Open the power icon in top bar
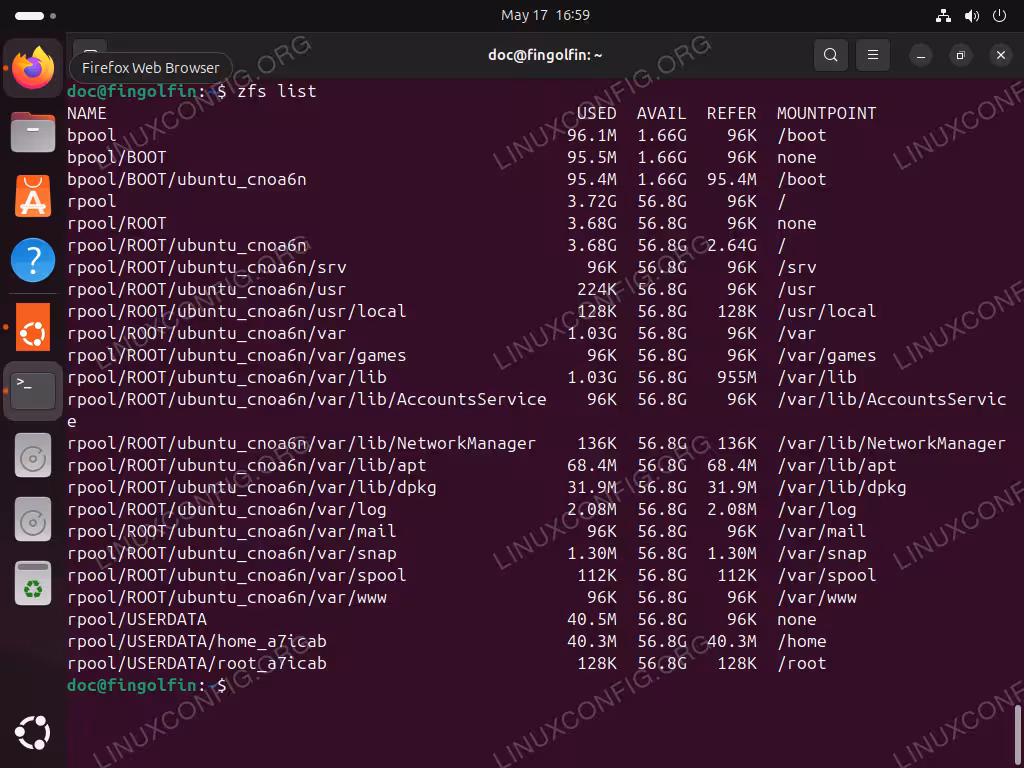 tap(999, 16)
